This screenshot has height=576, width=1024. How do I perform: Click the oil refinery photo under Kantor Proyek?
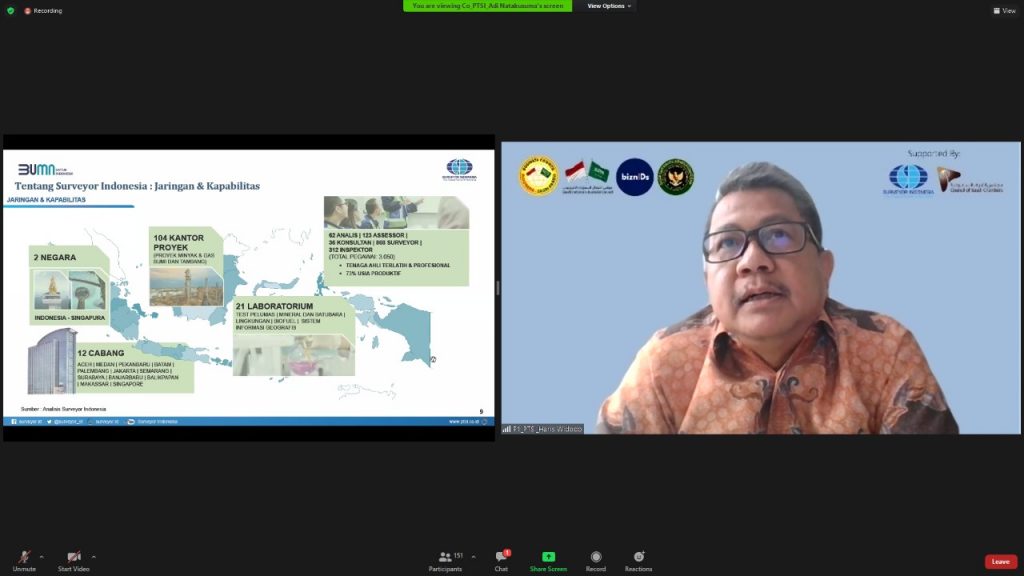click(x=186, y=286)
